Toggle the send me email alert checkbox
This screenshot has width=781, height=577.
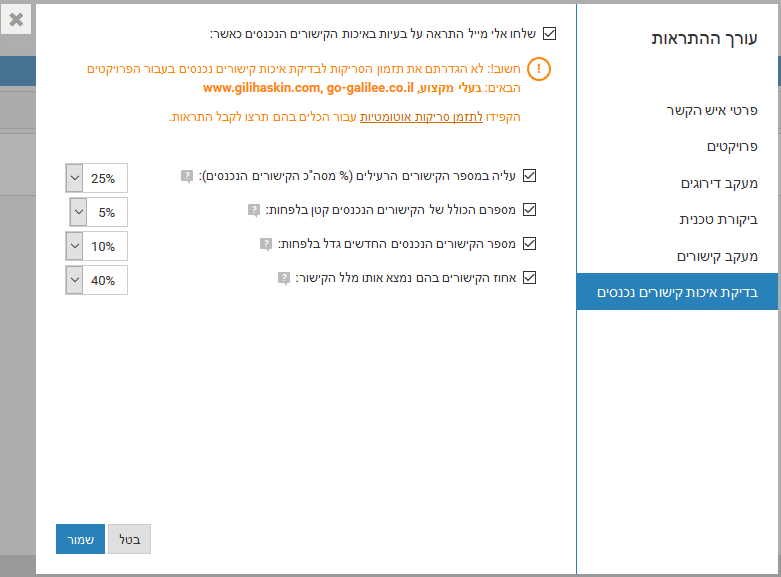[x=549, y=33]
